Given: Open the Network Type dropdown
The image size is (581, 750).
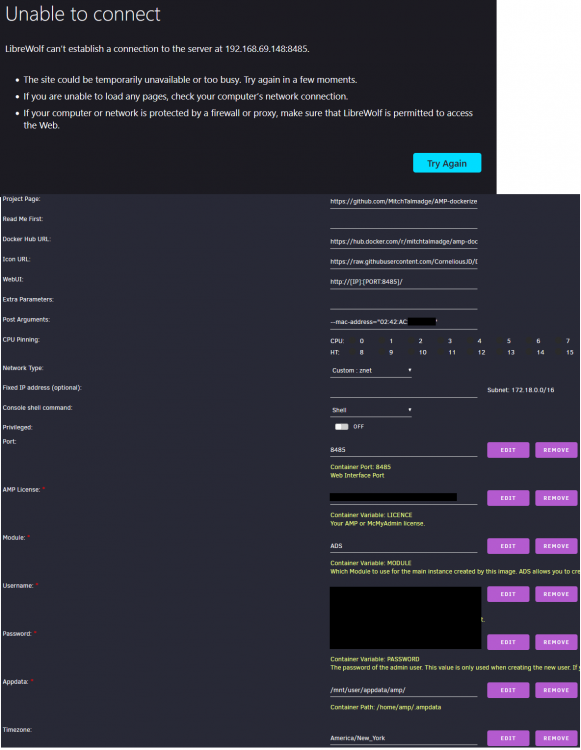Looking at the screenshot, I should [x=371, y=371].
